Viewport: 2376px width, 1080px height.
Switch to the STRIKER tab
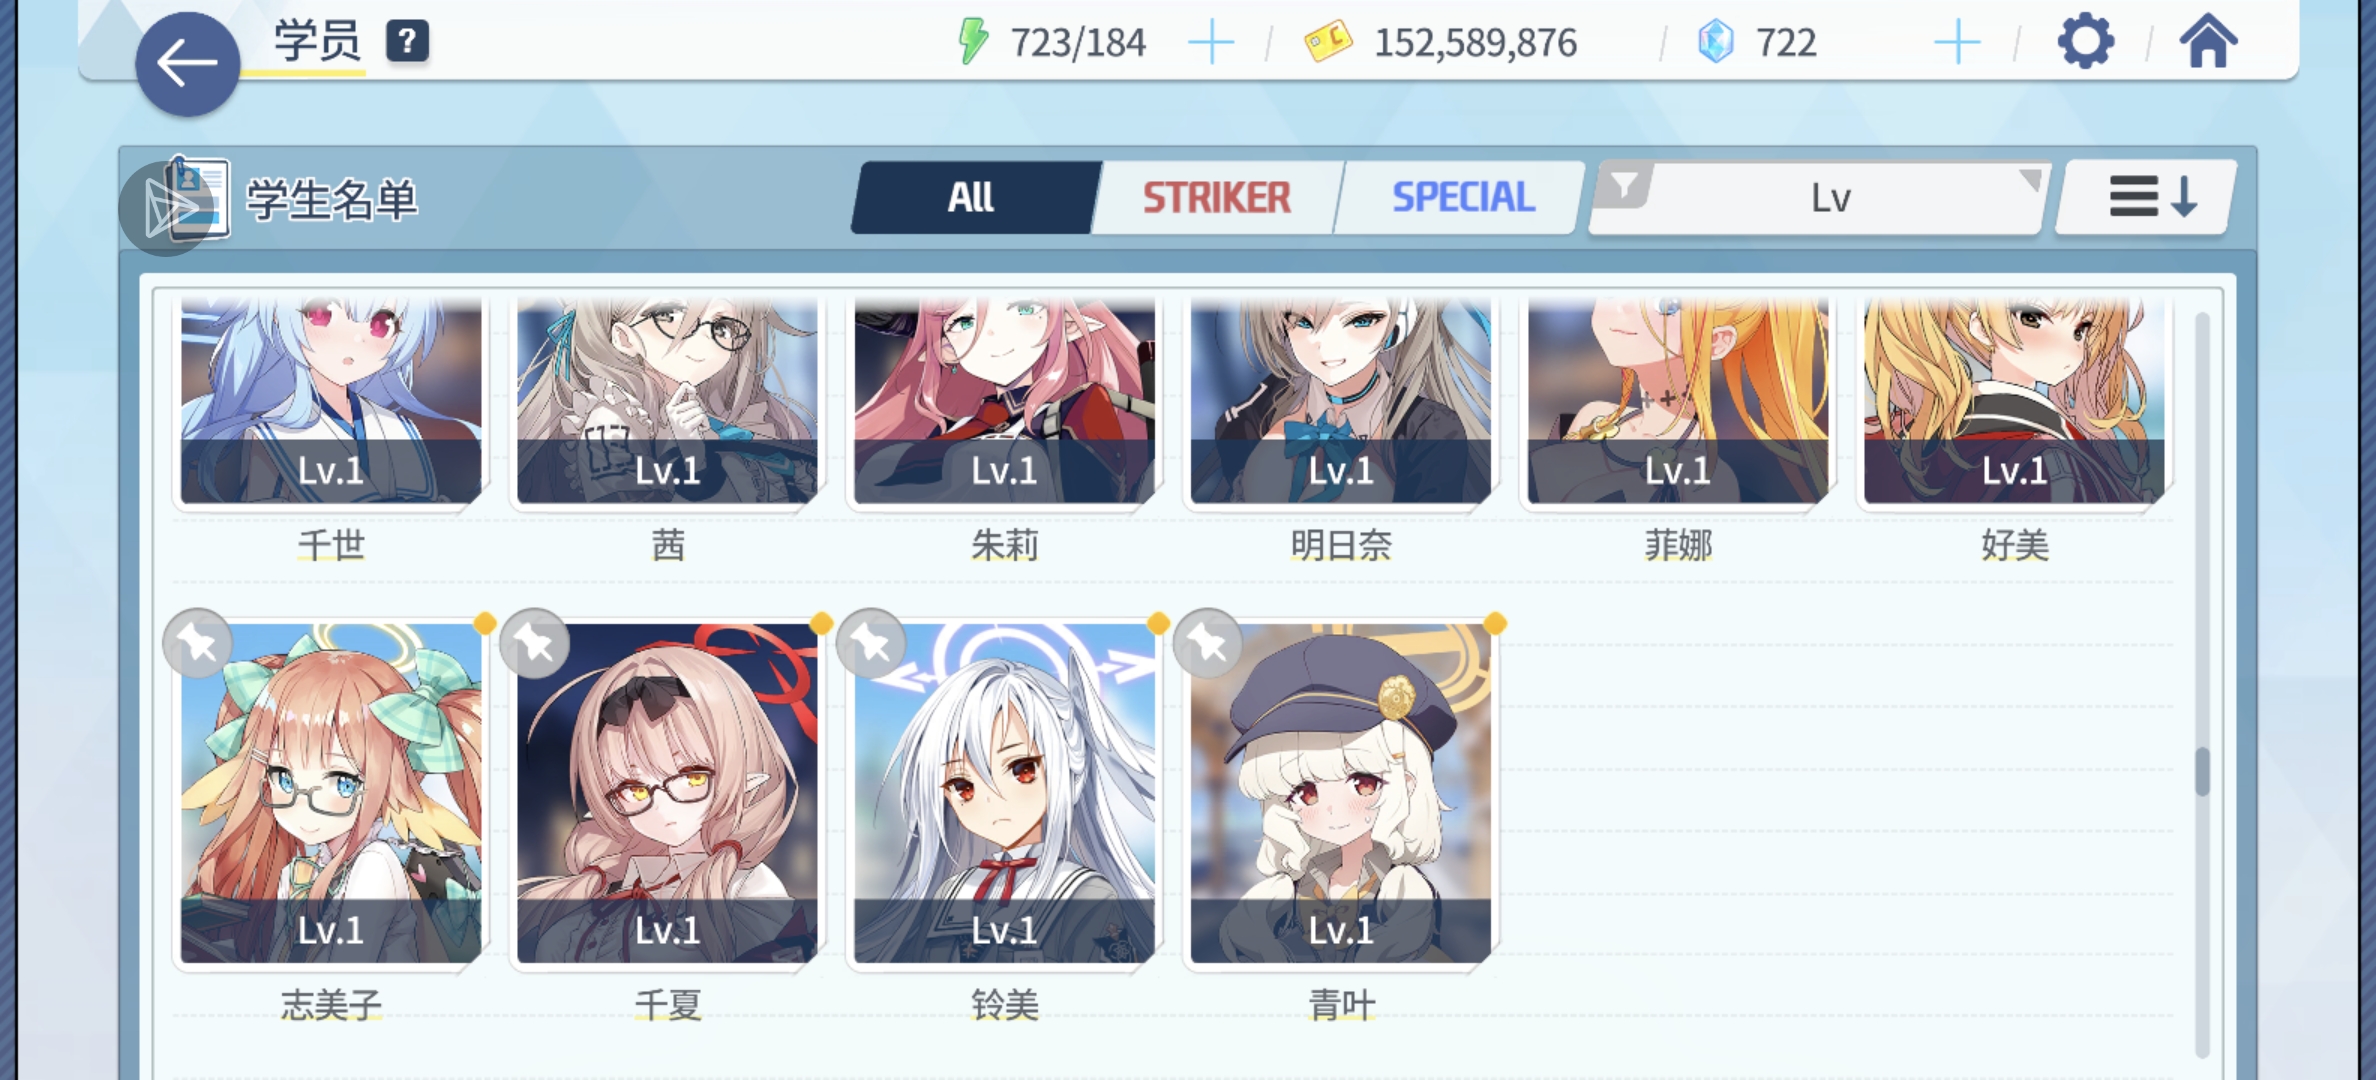[1216, 197]
